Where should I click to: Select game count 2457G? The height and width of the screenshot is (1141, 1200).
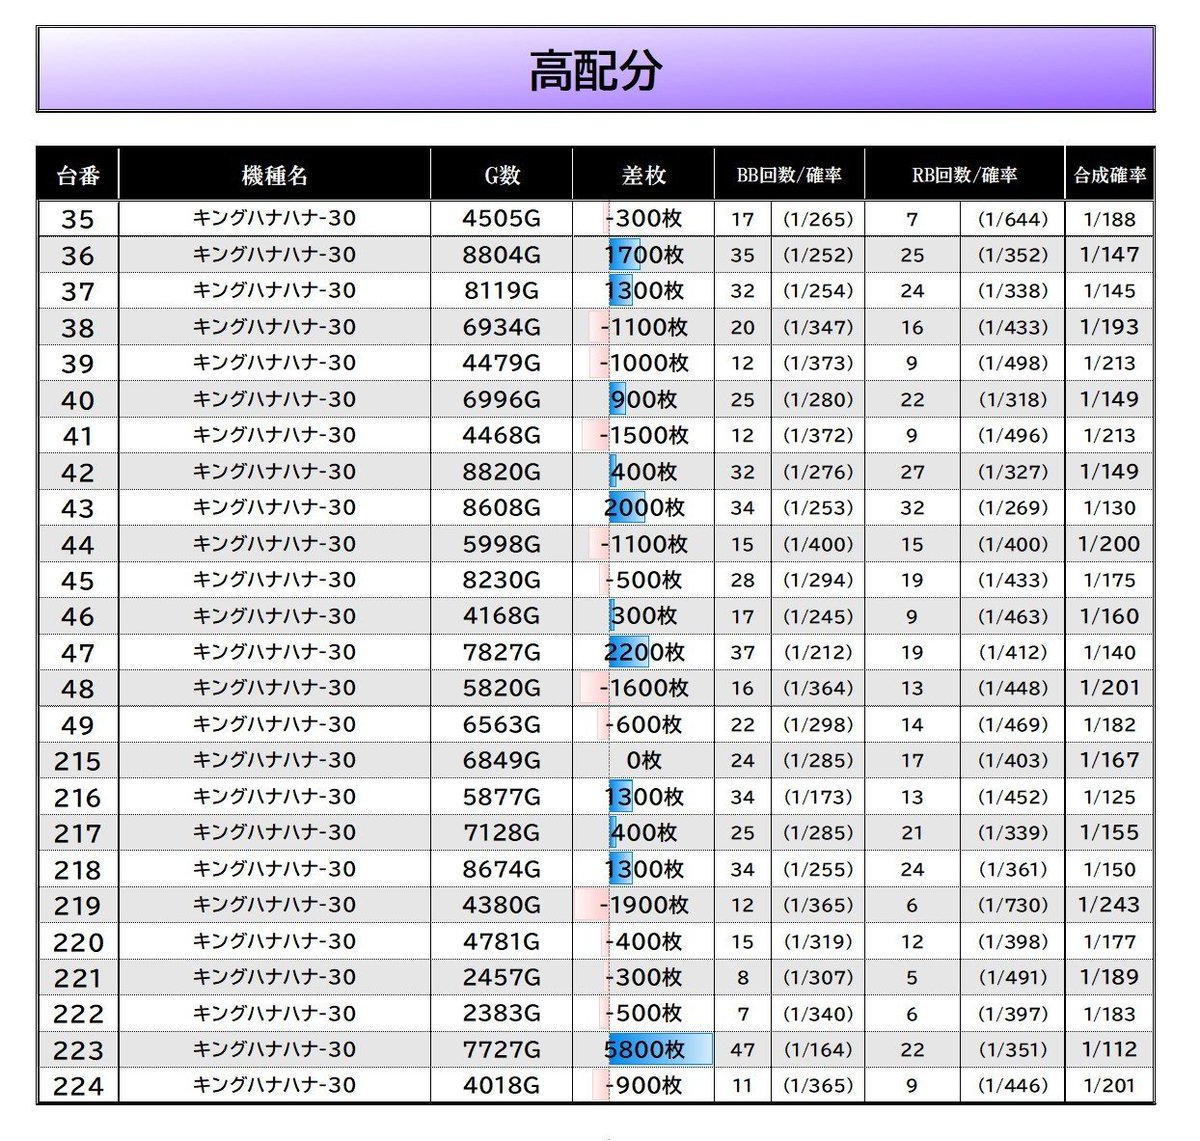(502, 977)
